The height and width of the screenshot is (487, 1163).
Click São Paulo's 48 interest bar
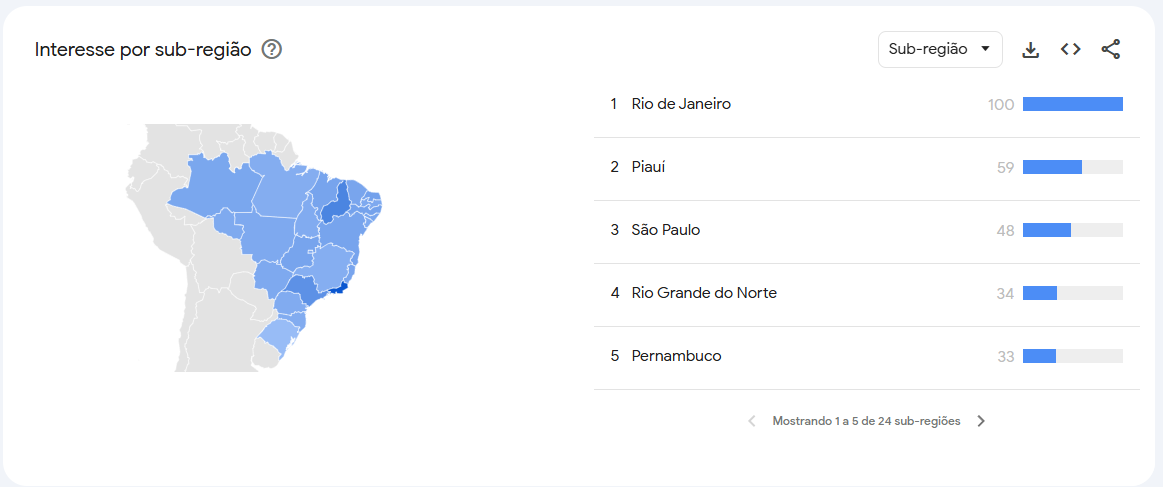click(x=1072, y=230)
